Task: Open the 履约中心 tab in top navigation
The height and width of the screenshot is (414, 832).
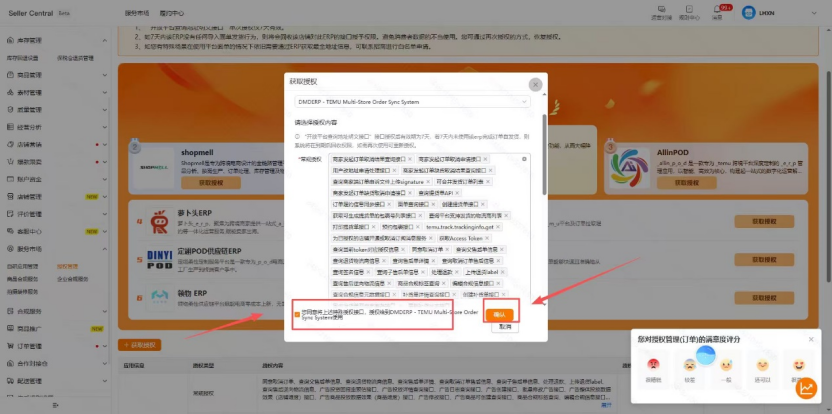Action: (x=171, y=13)
